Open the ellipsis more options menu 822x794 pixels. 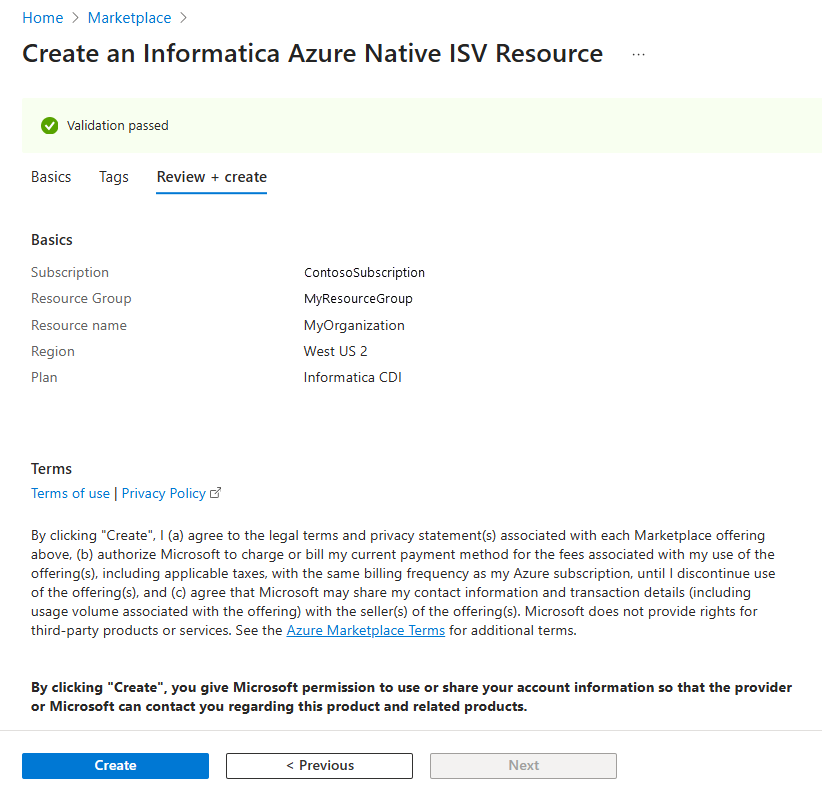click(x=638, y=53)
